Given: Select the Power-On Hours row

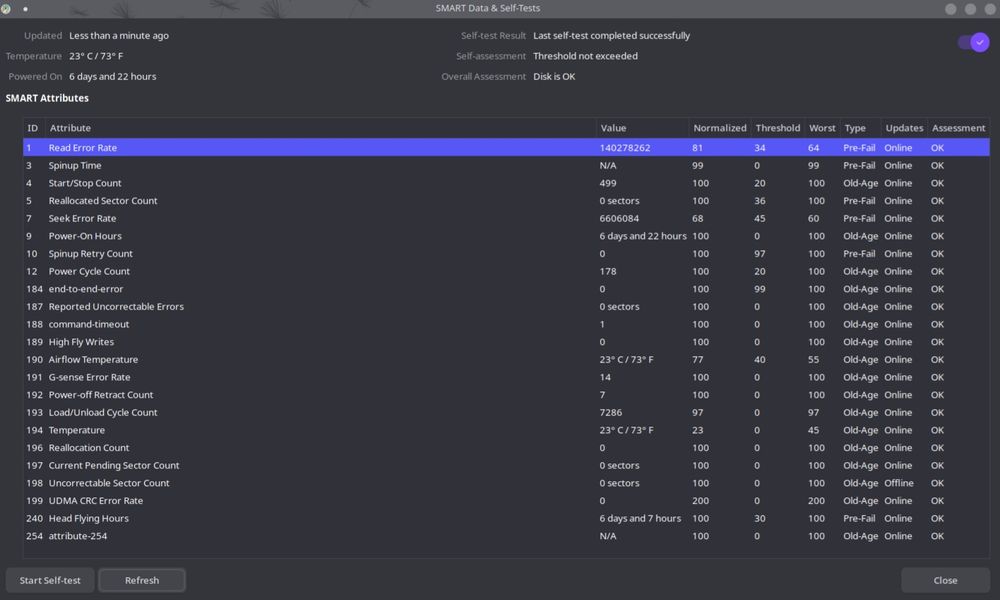Looking at the screenshot, I should 506,236.
